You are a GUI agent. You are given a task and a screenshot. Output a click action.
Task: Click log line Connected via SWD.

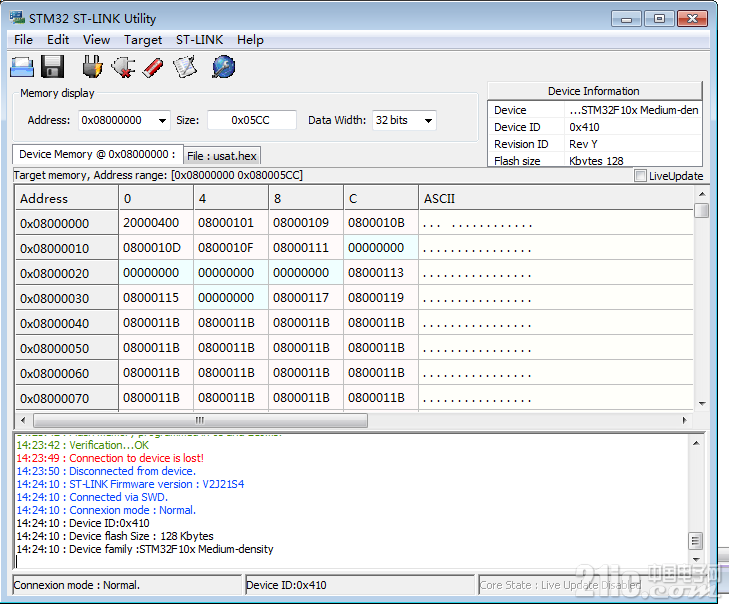[92, 497]
